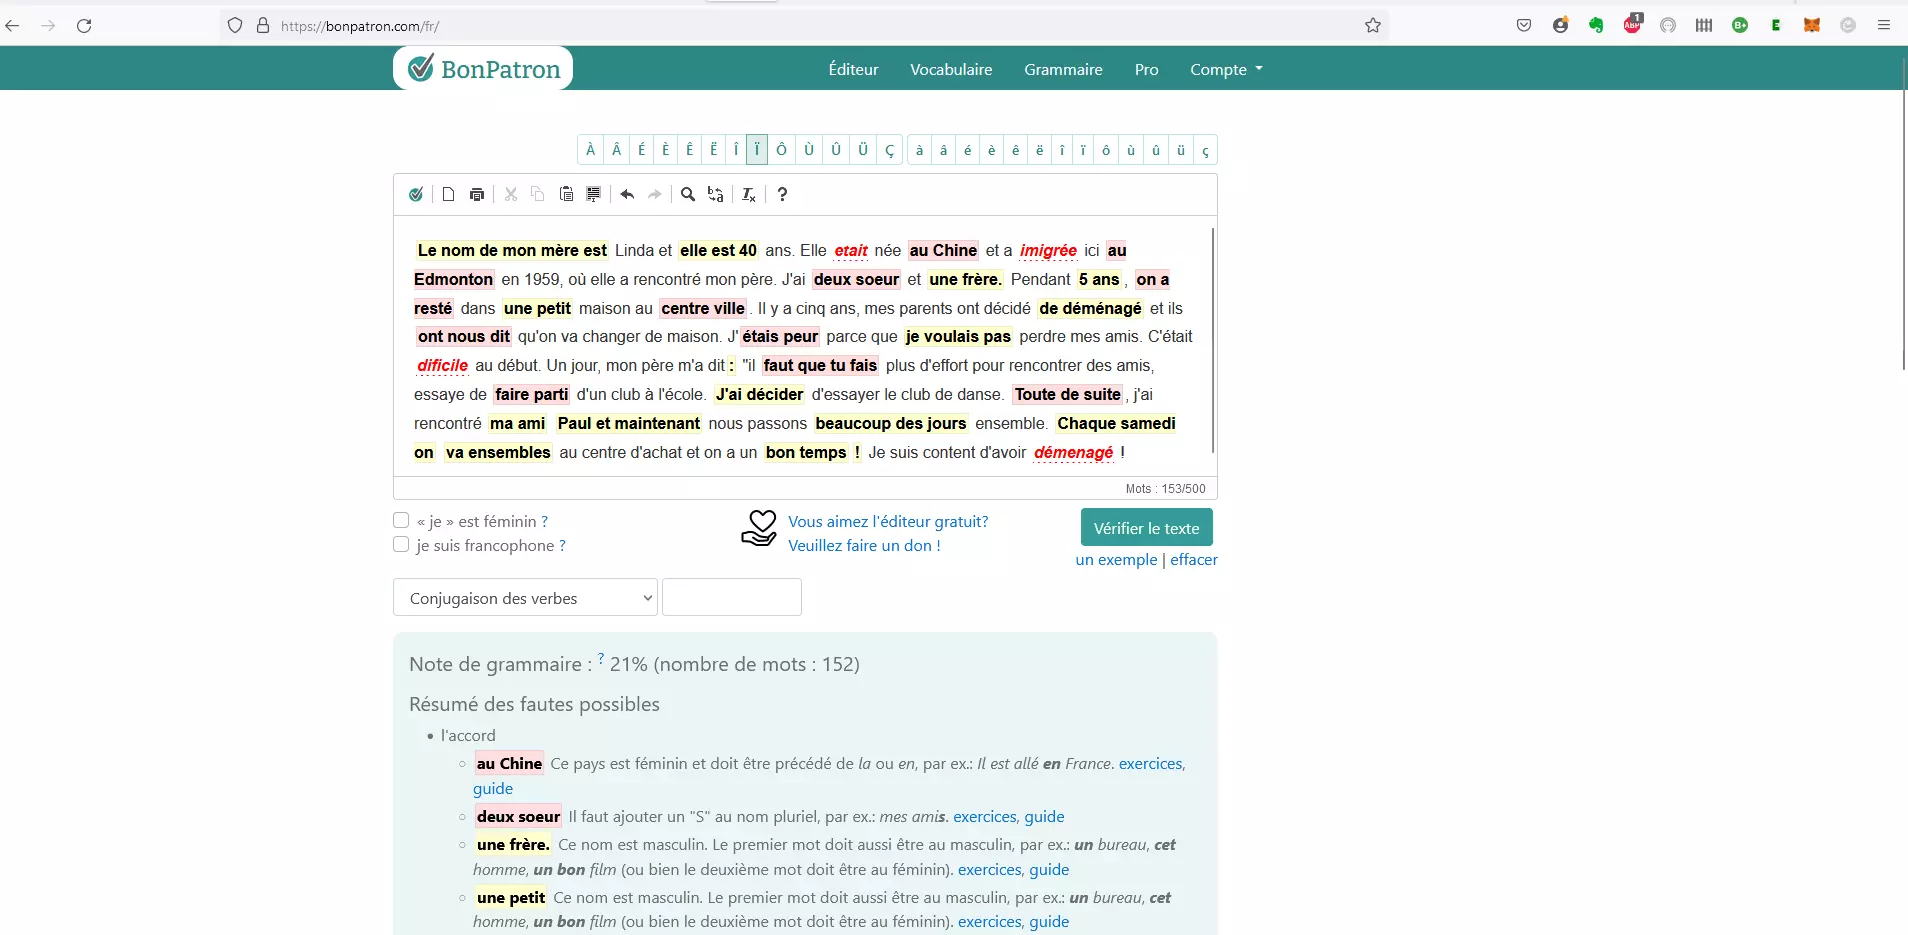The width and height of the screenshot is (1908, 935).
Task: Open the Éditeur nav item
Action: [x=853, y=69]
